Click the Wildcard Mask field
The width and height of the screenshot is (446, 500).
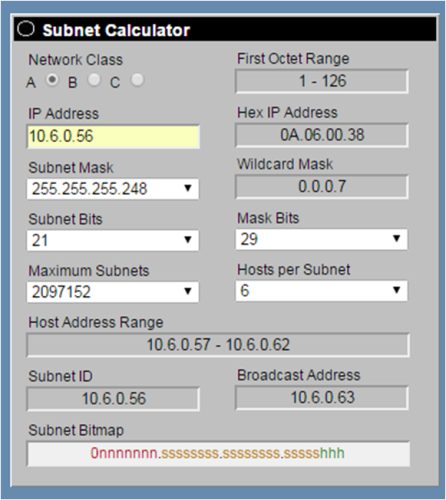point(322,186)
